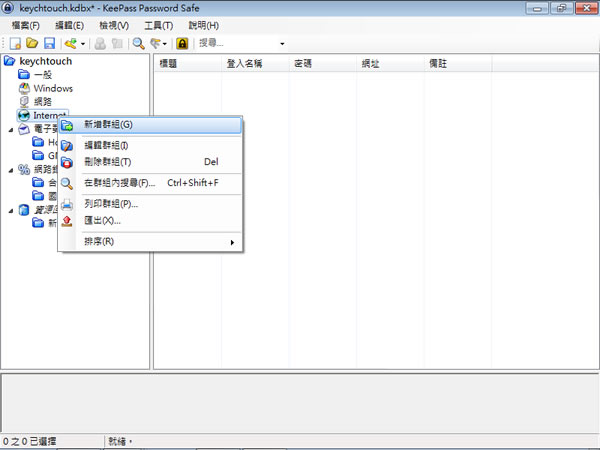600x450 pixels.
Task: Choose 刪除群組(T) in the context menu
Action: coord(150,162)
